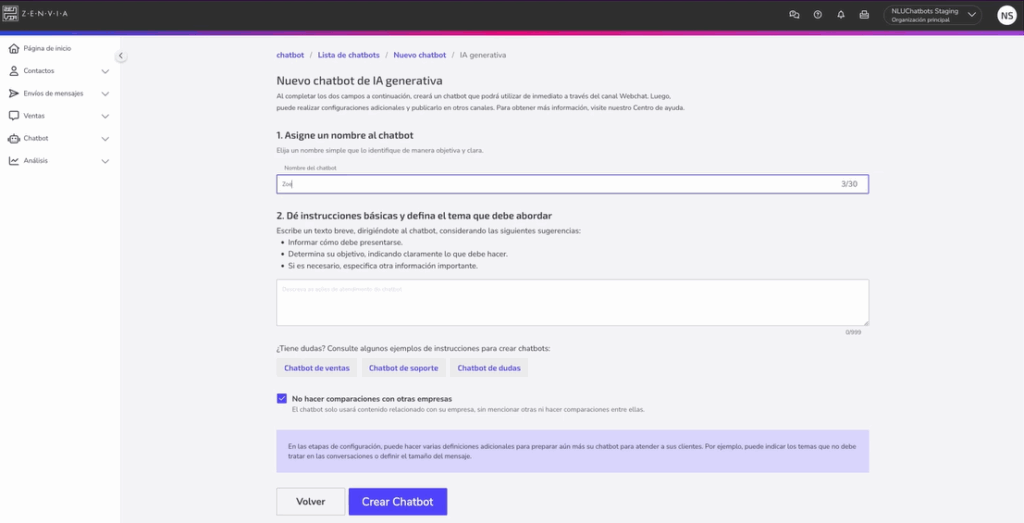Go to Lista de chatbots breadcrumb
1024x523 pixels.
(x=349, y=55)
